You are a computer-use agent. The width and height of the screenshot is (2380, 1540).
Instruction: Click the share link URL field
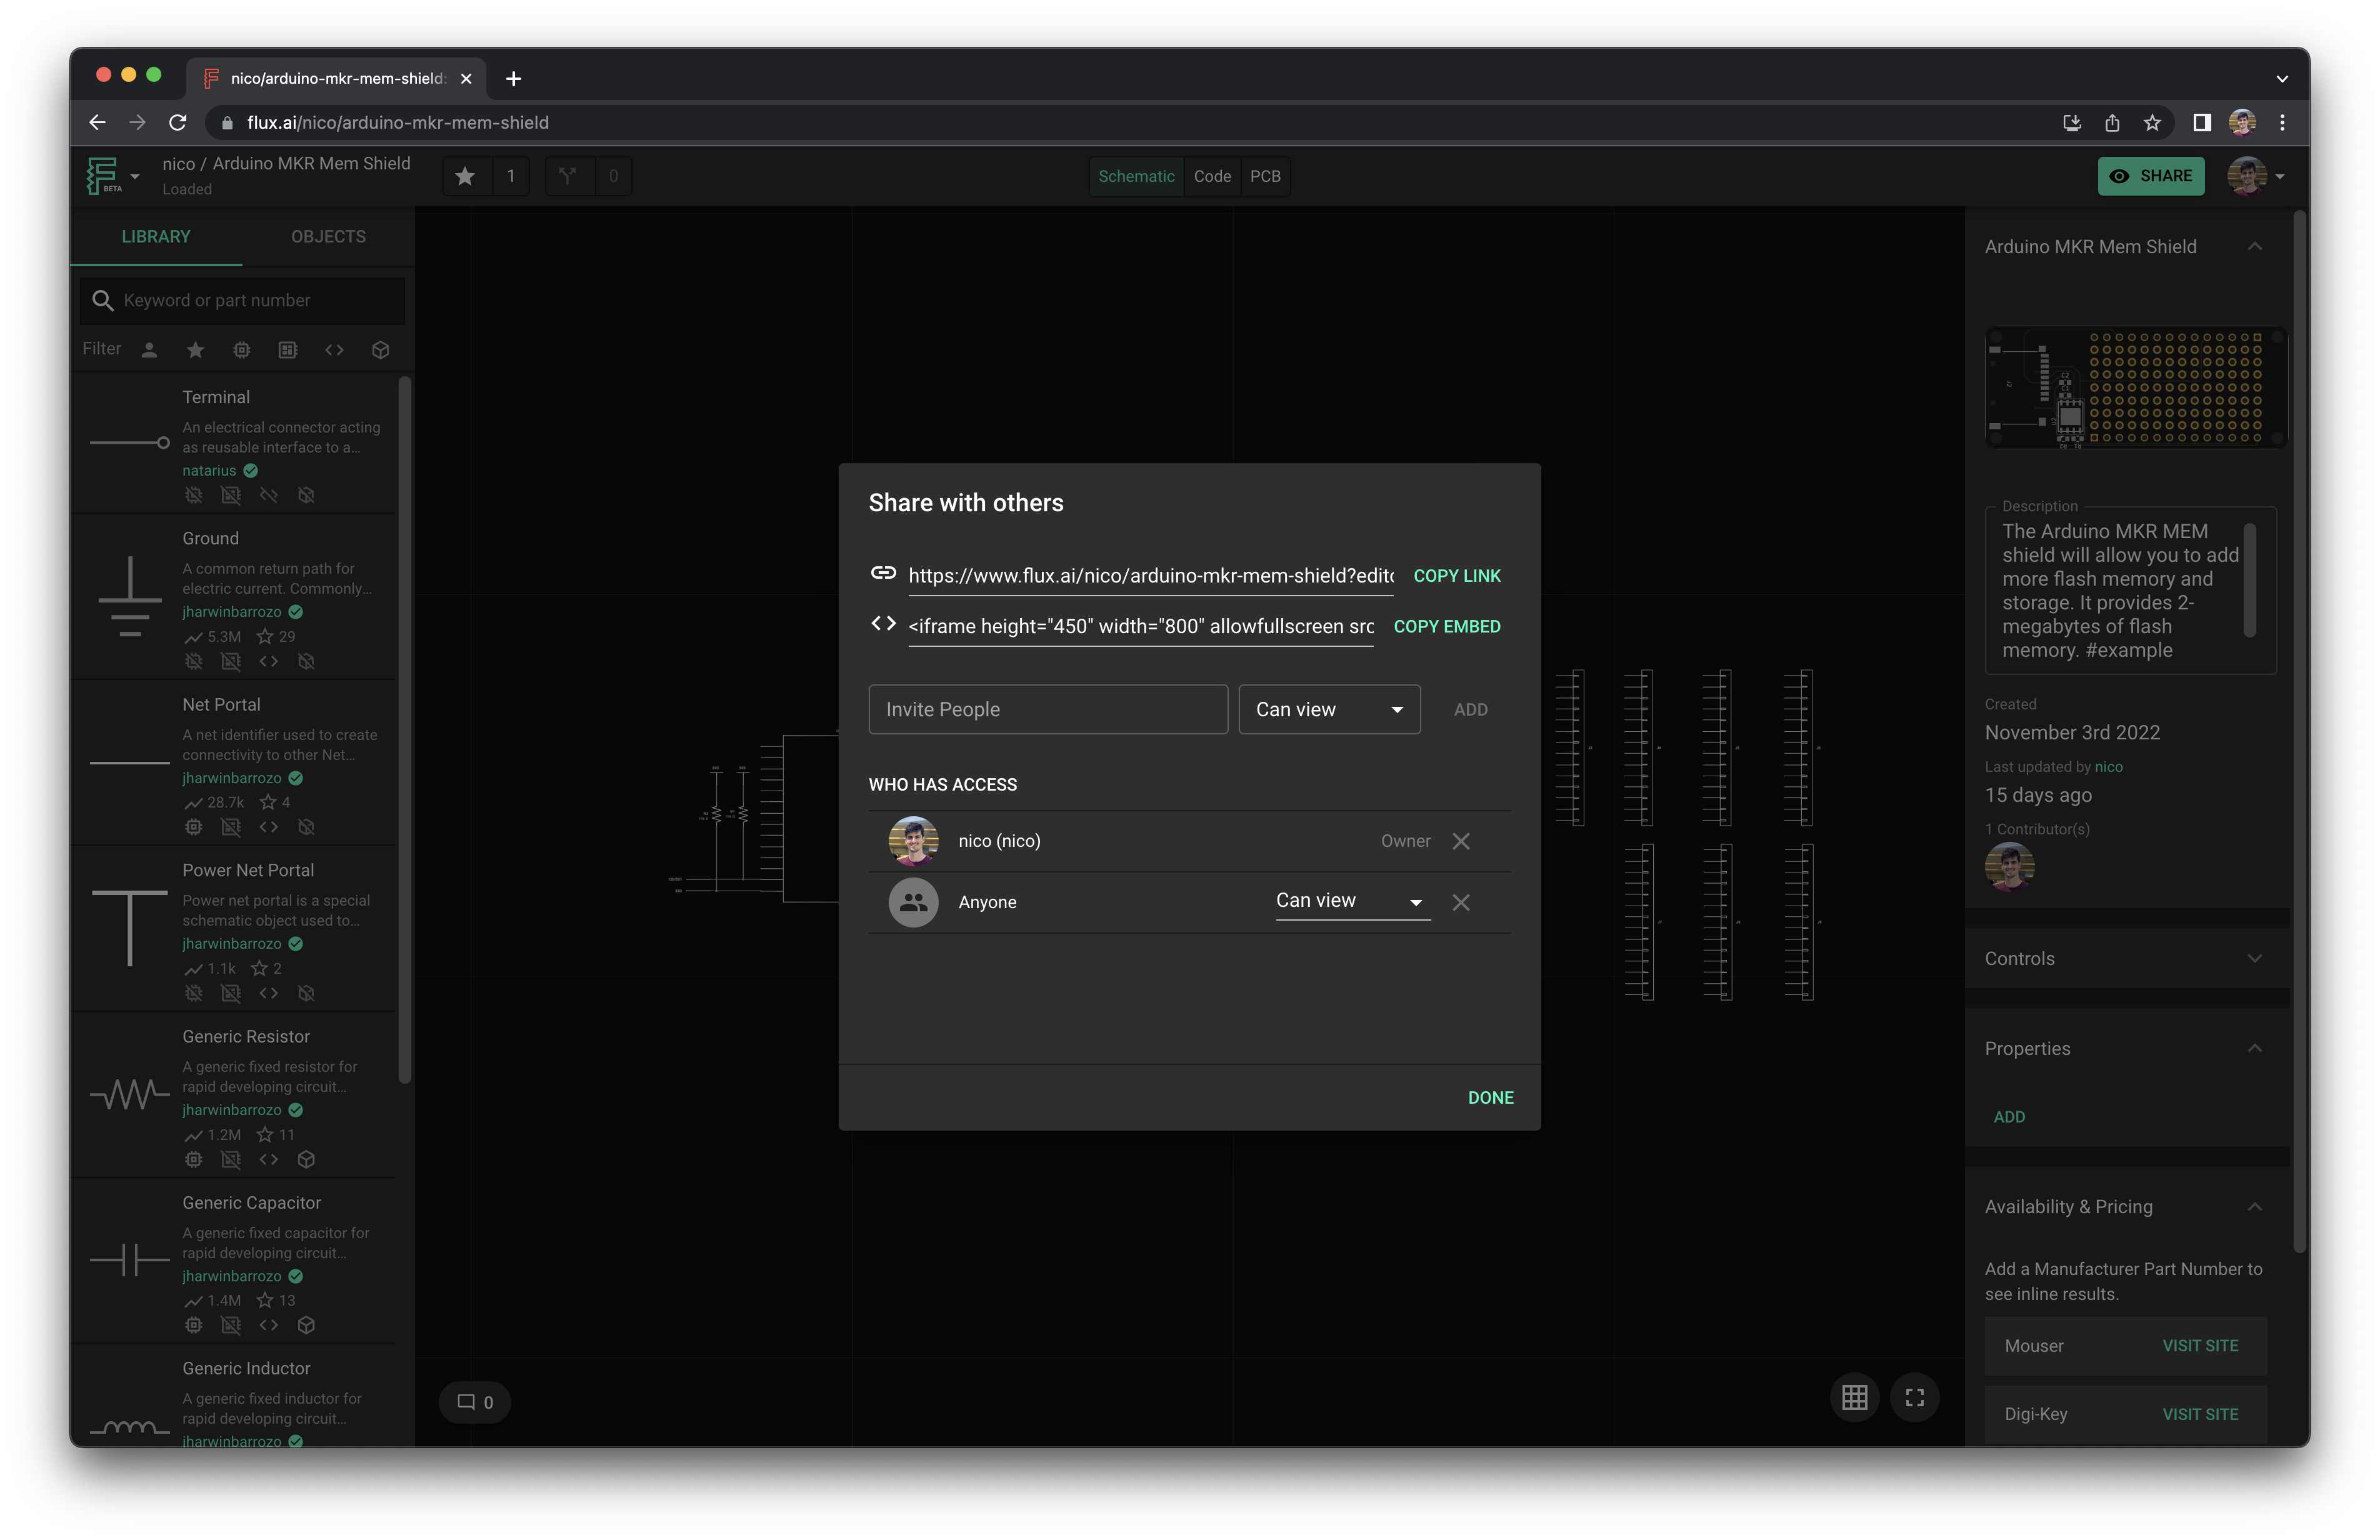click(x=1150, y=576)
